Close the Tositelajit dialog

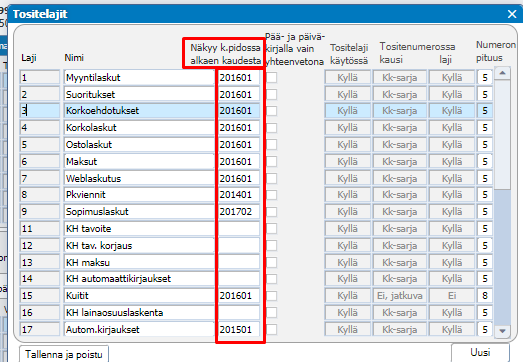pos(512,14)
